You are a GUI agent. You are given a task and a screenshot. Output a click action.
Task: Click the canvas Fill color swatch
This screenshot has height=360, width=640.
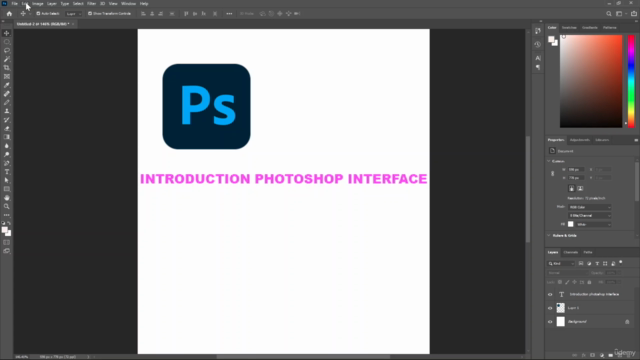pyautogui.click(x=571, y=224)
